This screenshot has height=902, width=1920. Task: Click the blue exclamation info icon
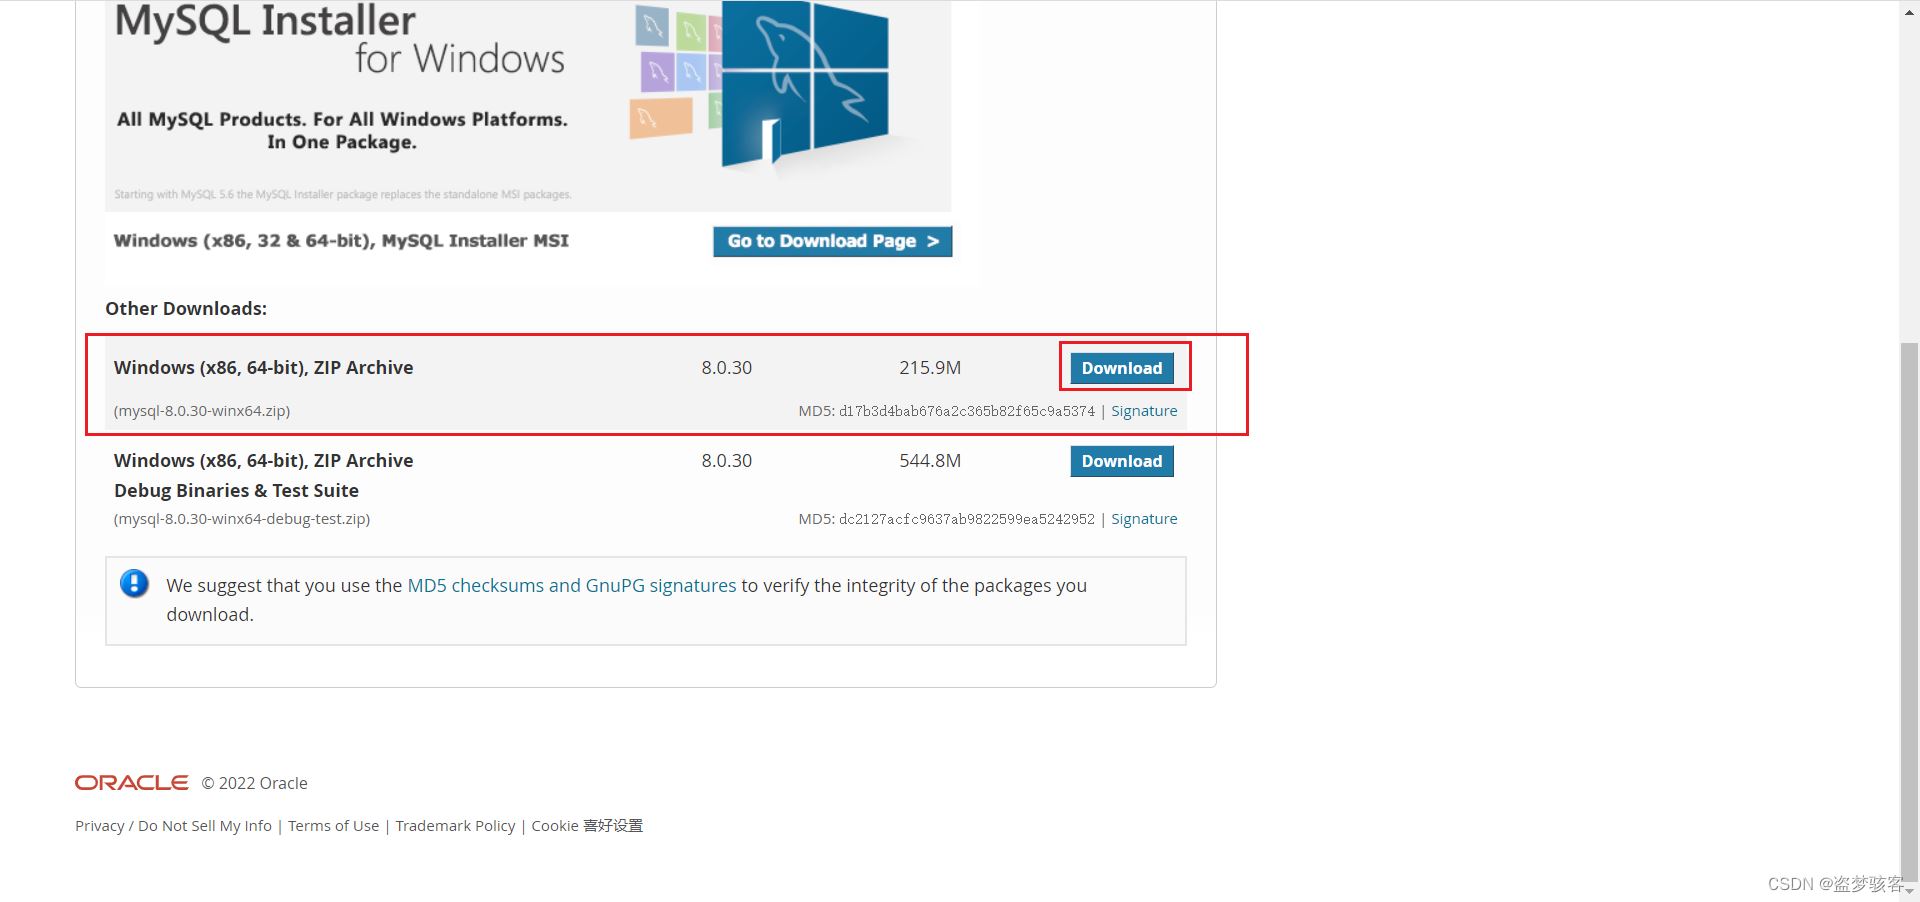click(x=134, y=583)
